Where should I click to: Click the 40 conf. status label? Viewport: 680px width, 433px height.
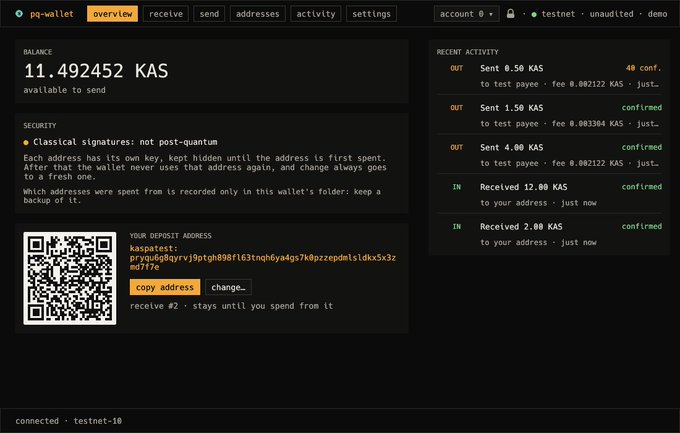pyautogui.click(x=644, y=68)
